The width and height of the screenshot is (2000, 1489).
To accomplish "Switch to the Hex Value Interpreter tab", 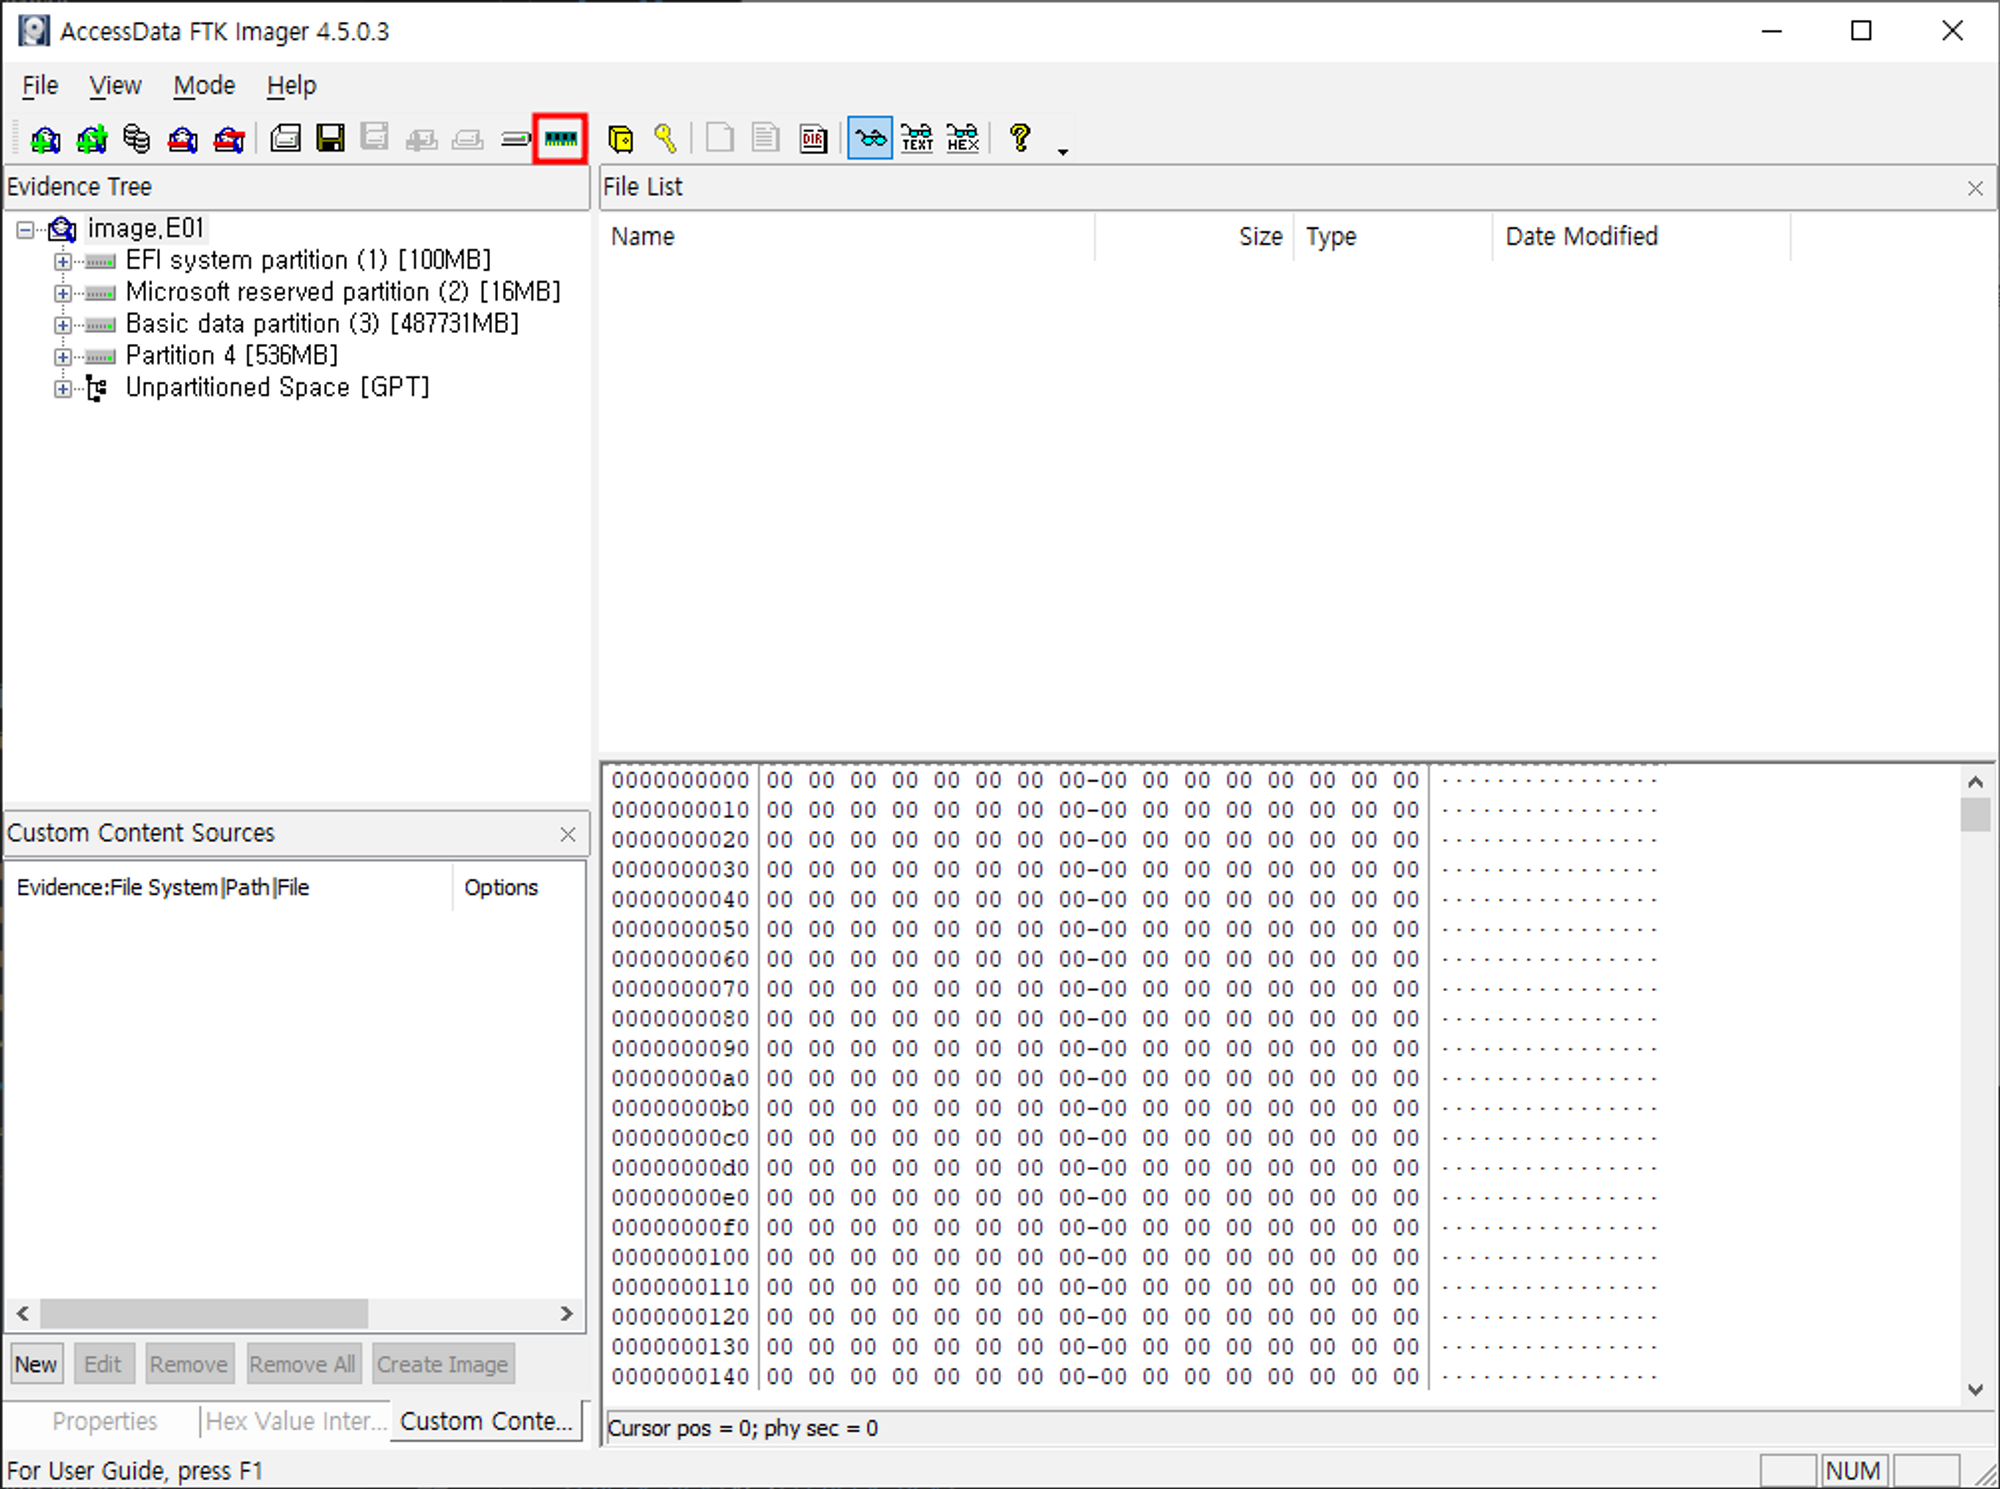I will [x=296, y=1421].
